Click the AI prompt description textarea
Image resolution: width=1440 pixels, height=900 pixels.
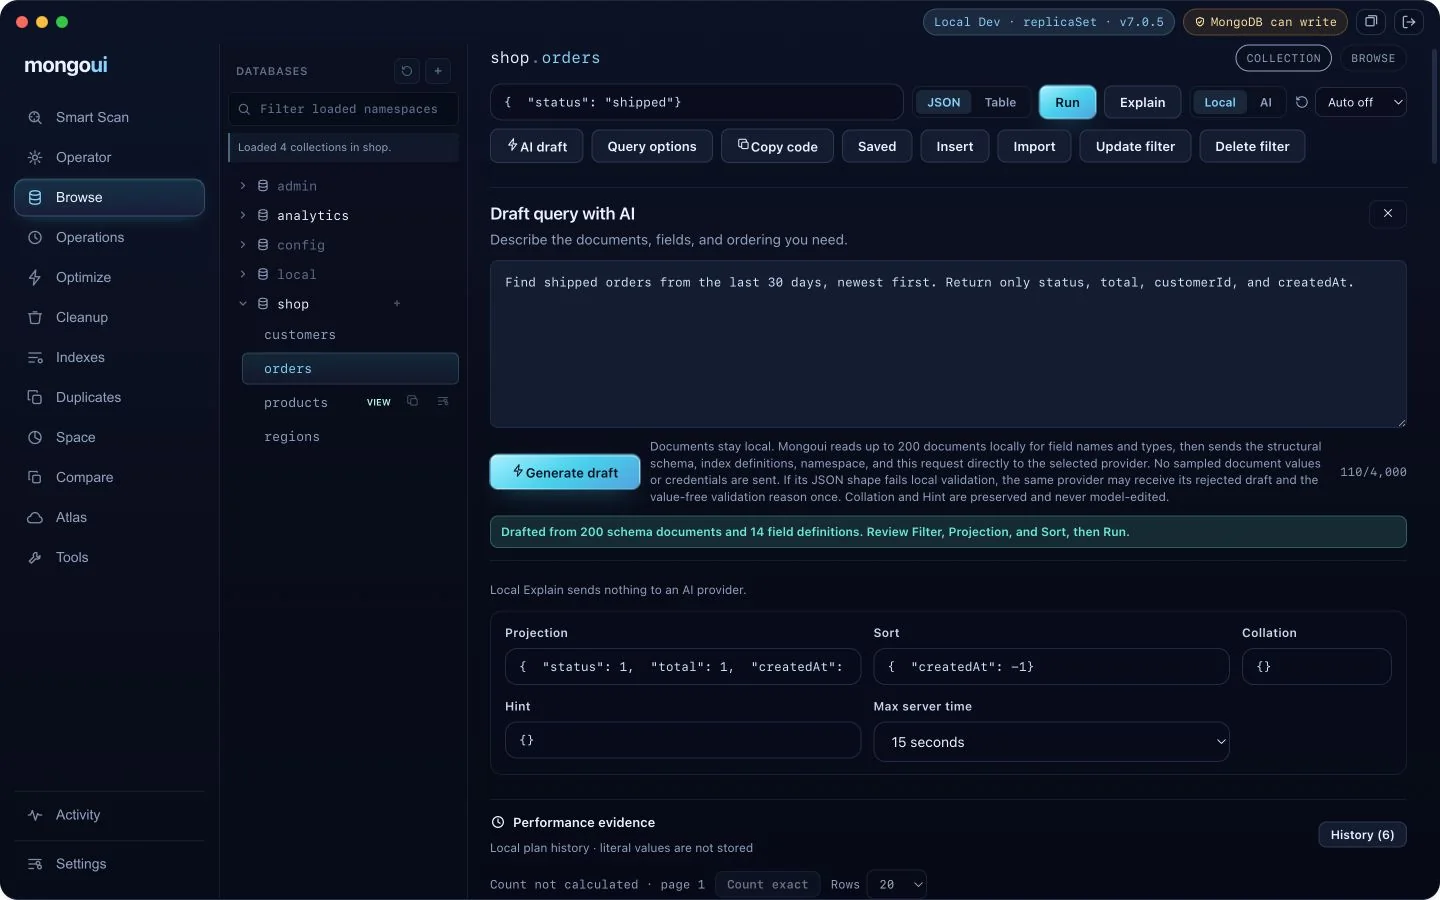[x=948, y=344]
